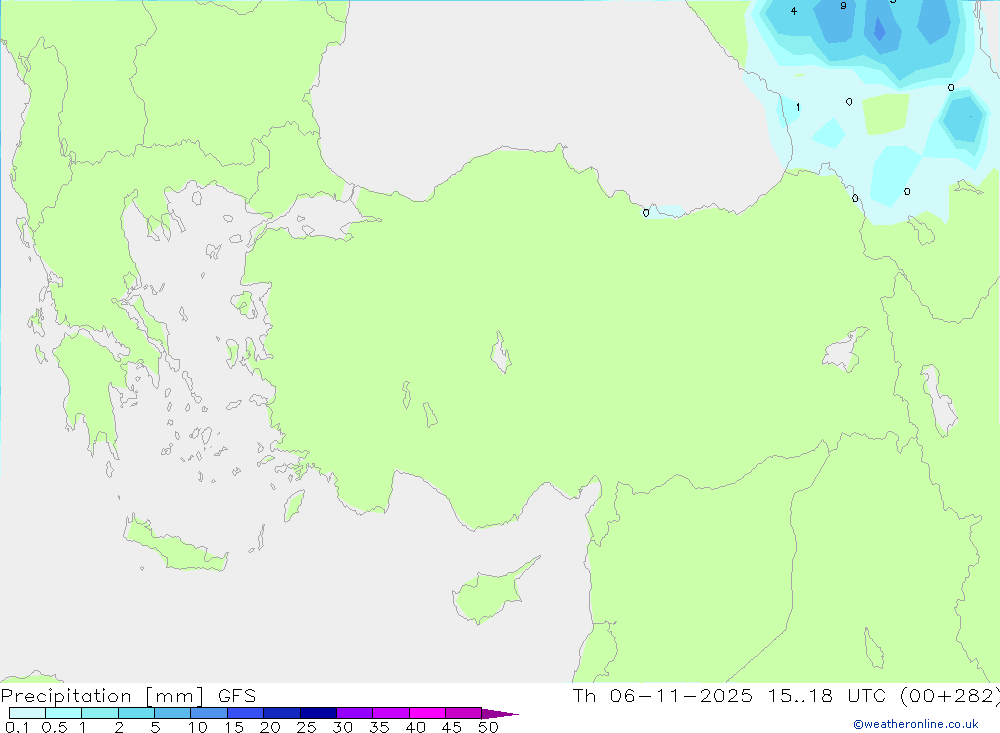1000x733 pixels.
Task: Click the 2–5 mm legend color swatch
Action: pyautogui.click(x=136, y=713)
